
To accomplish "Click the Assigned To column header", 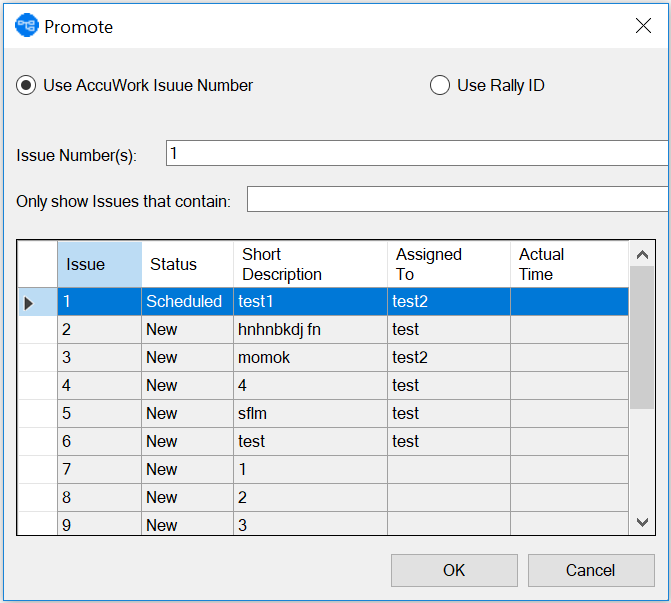I will [x=448, y=265].
